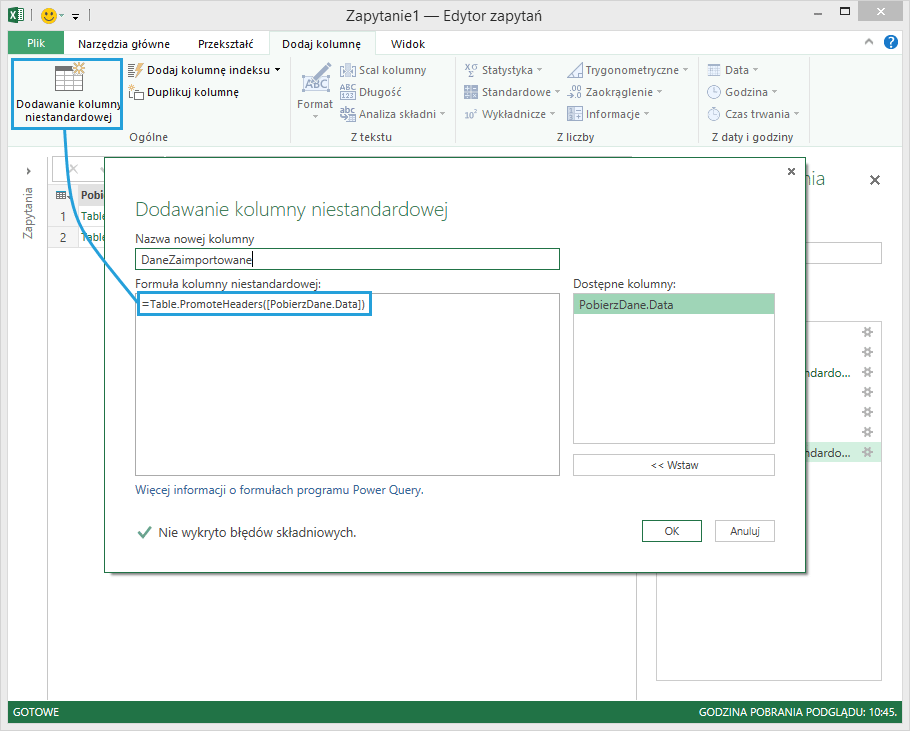Screen dimensions: 910x731
Task: Open link about Power Query formulas
Action: point(279,490)
